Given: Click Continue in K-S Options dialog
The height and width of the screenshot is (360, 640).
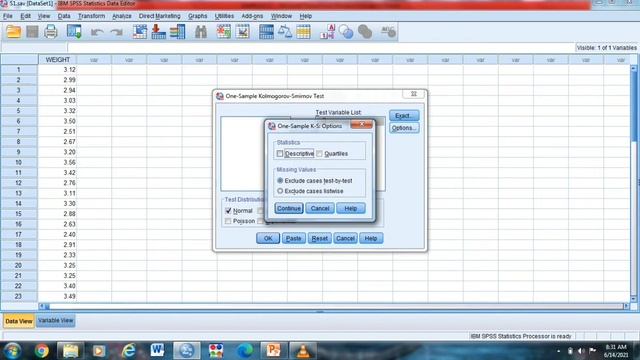Looking at the screenshot, I should tap(289, 209).
